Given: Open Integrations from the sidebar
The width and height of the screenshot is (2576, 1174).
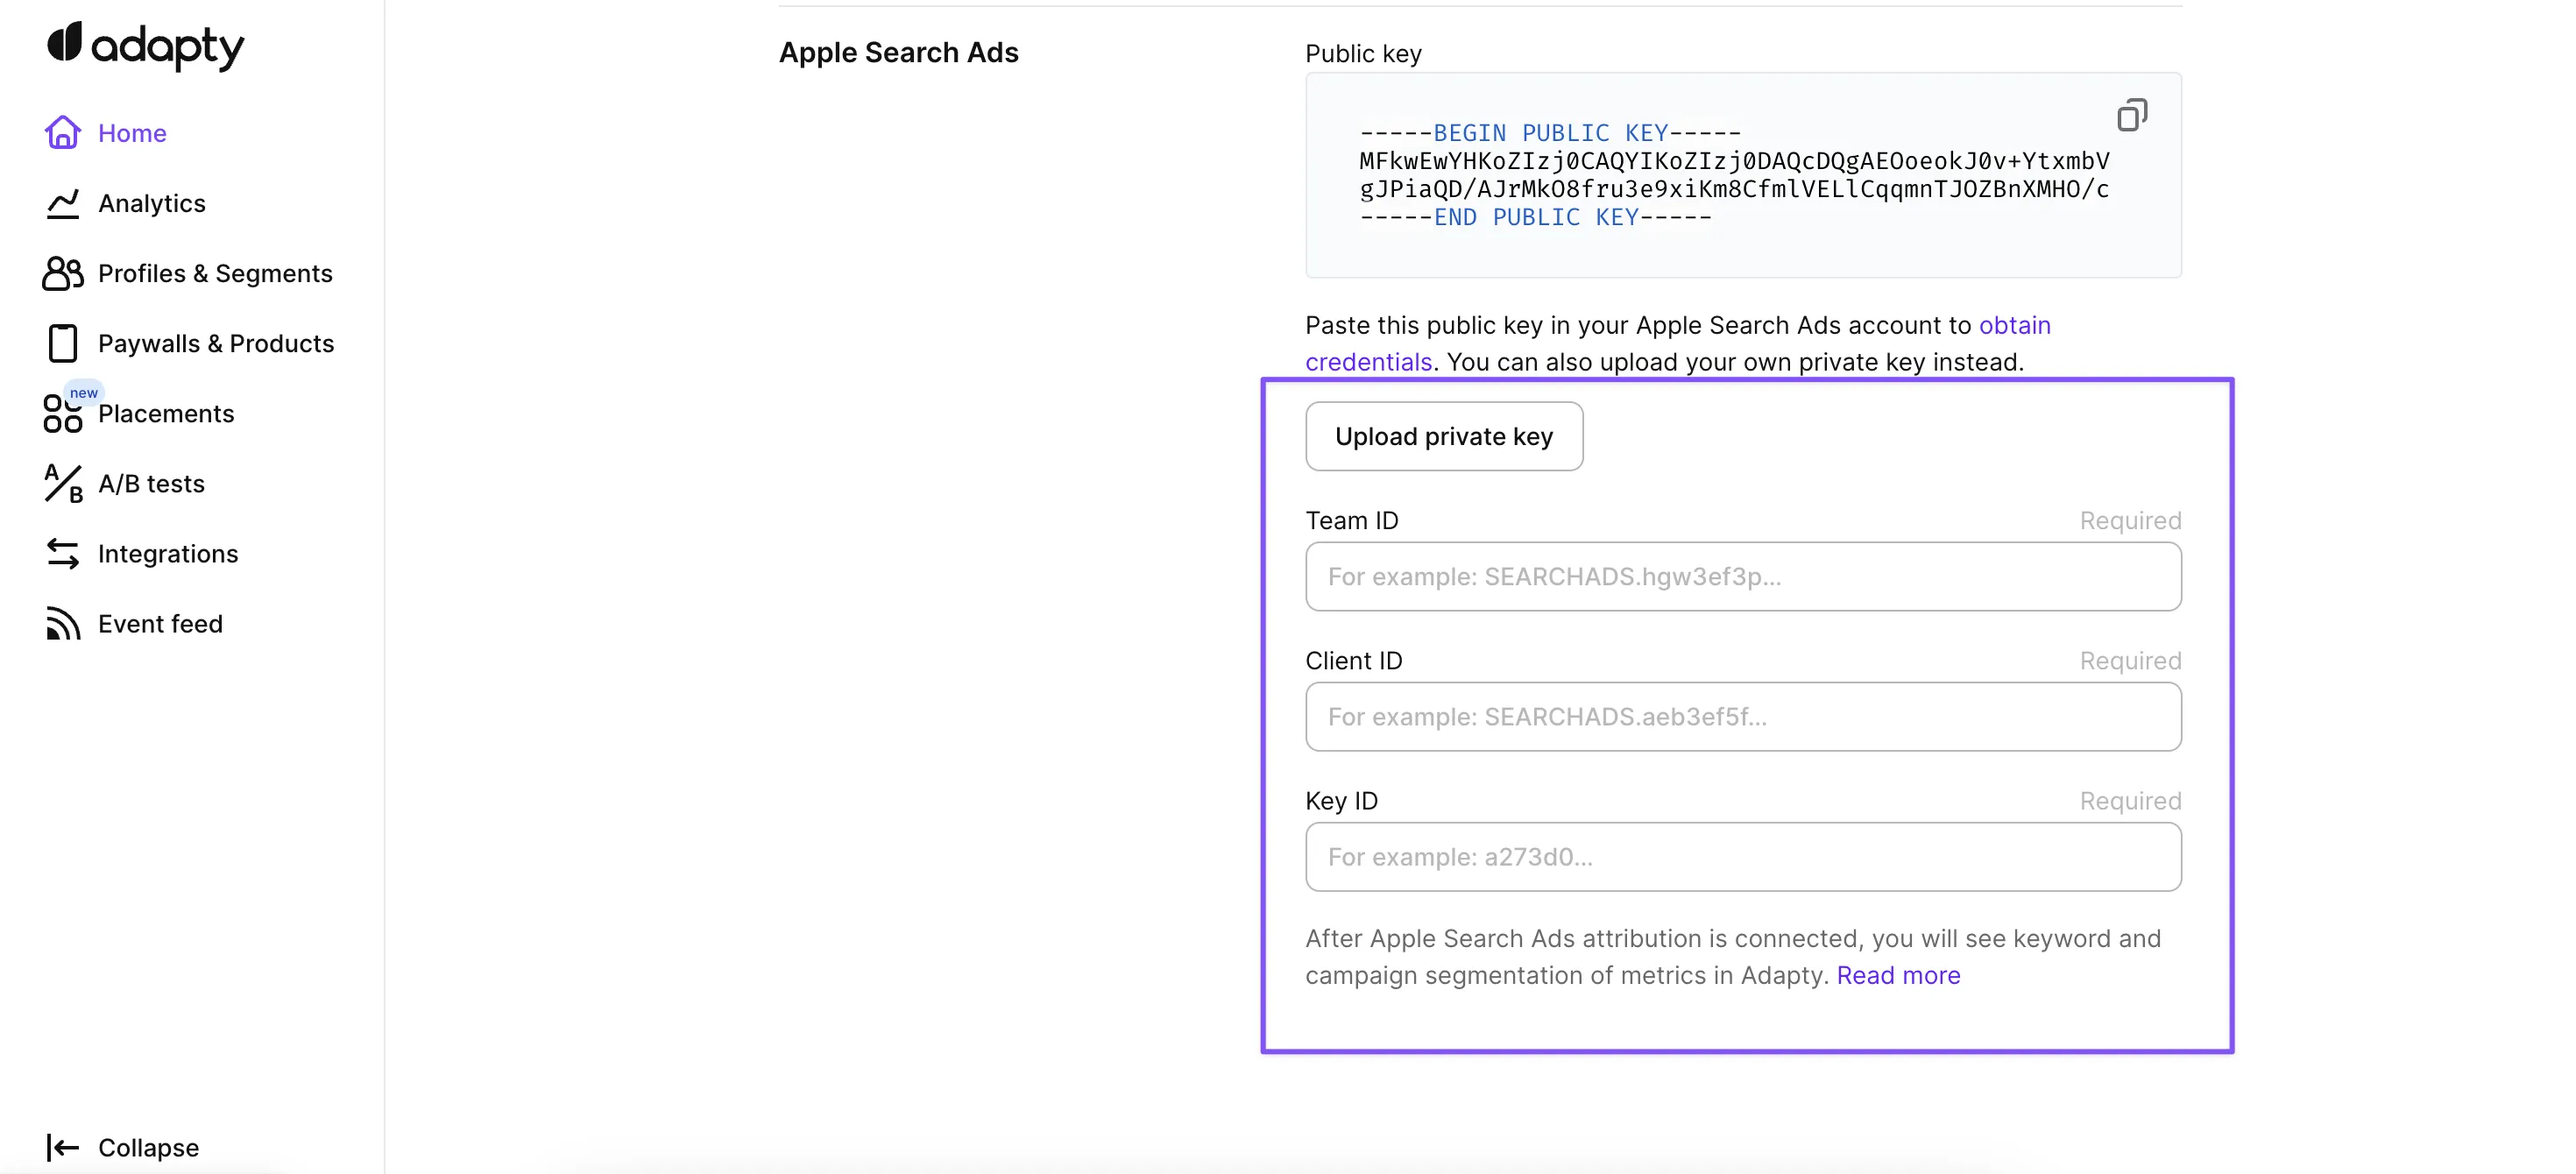Looking at the screenshot, I should tap(168, 553).
